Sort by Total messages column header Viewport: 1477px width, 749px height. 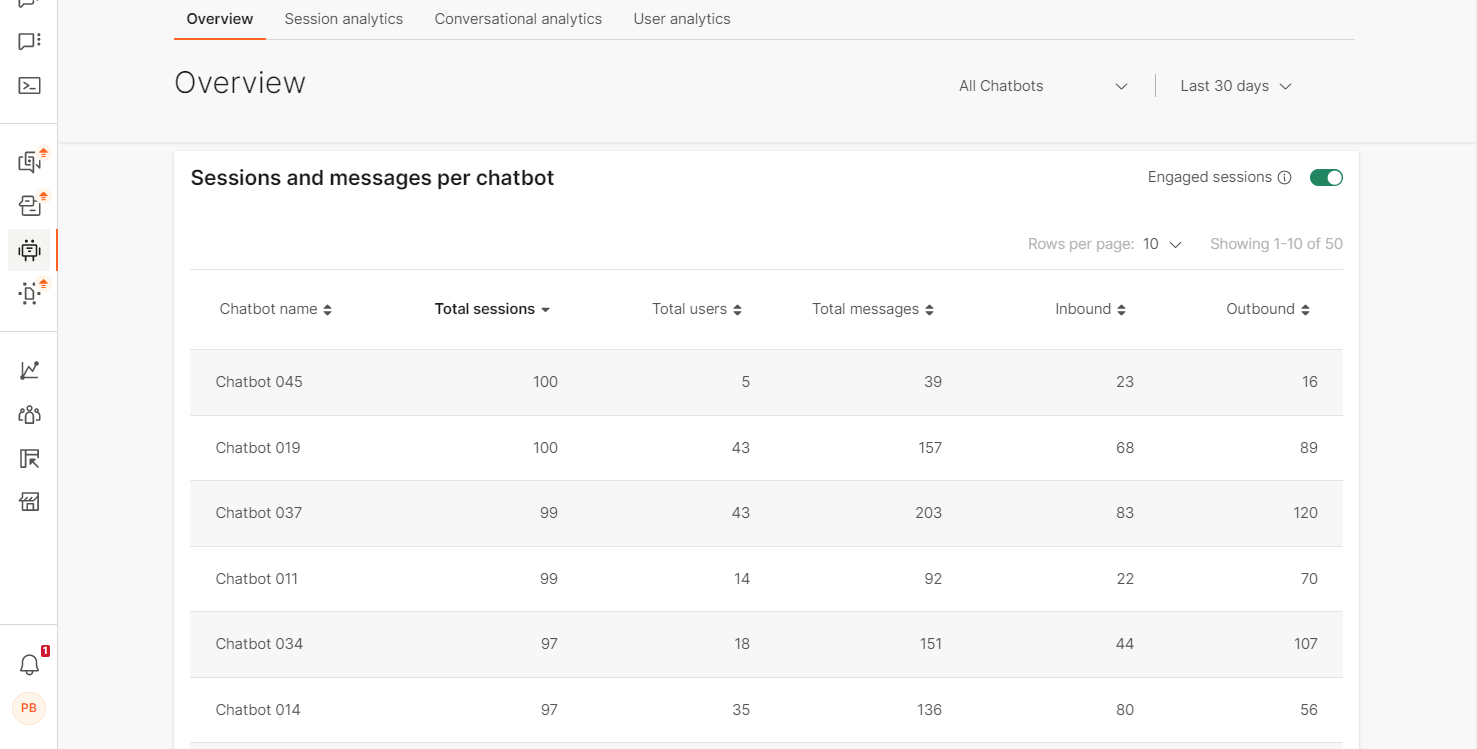[872, 310]
